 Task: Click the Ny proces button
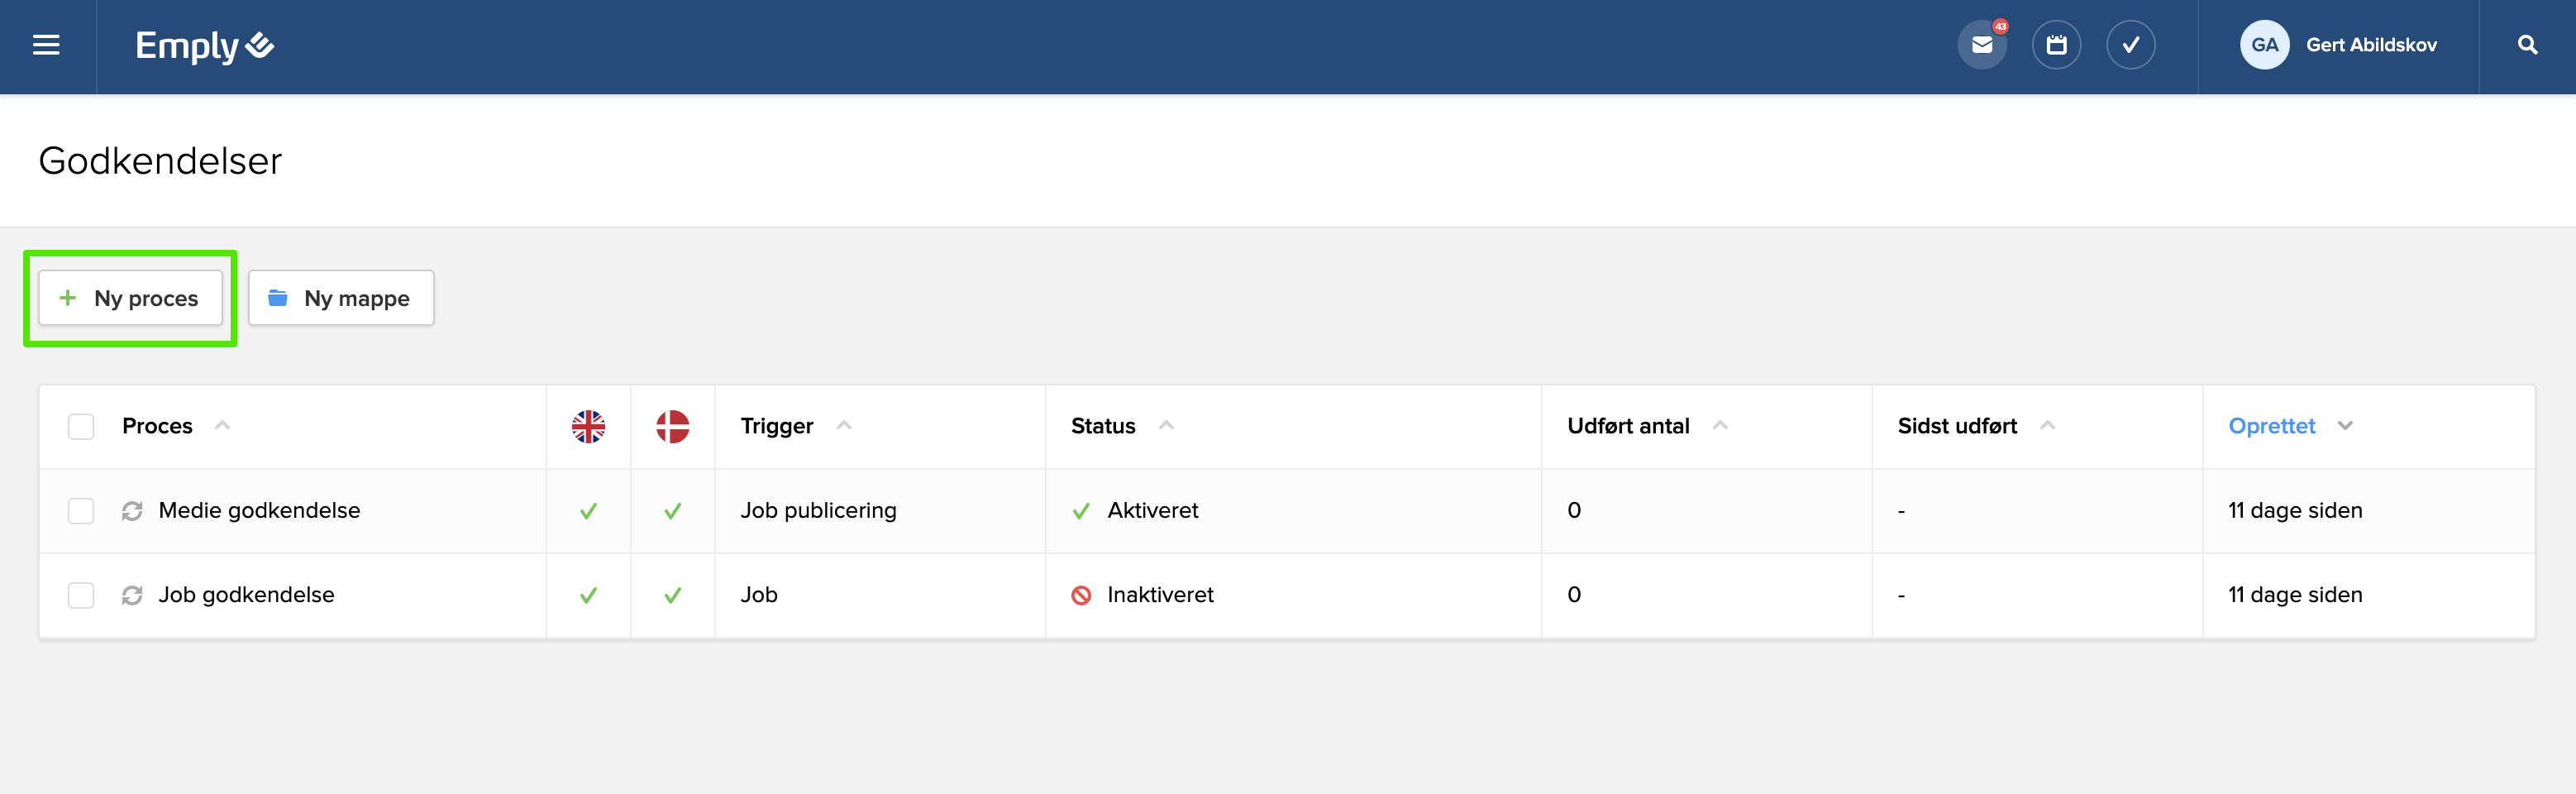131,298
